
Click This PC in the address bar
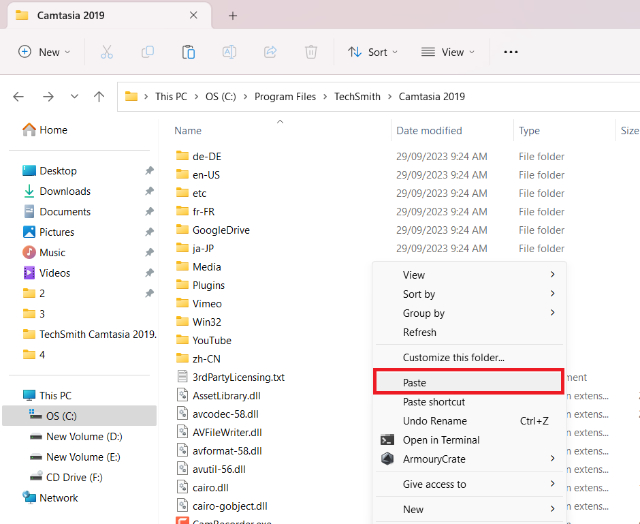(x=171, y=97)
